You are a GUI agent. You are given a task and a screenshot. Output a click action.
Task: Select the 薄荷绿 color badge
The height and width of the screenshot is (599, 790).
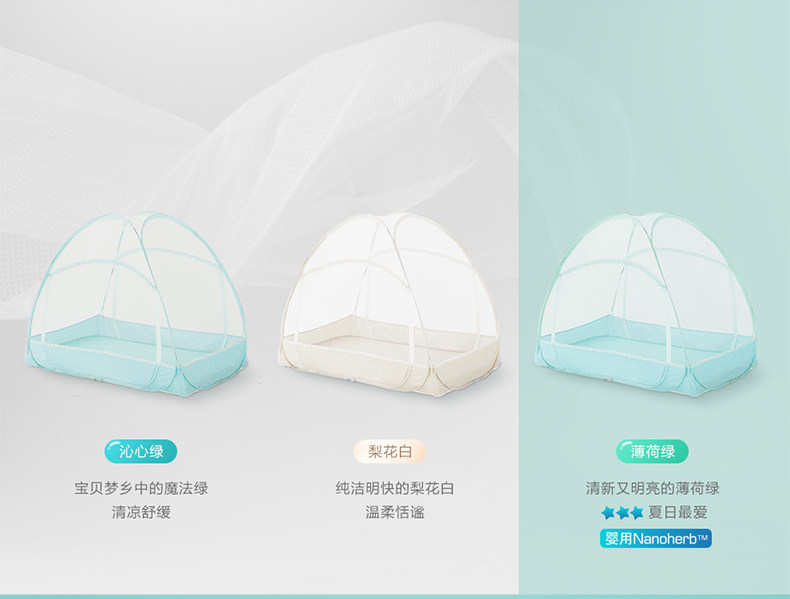click(x=652, y=451)
